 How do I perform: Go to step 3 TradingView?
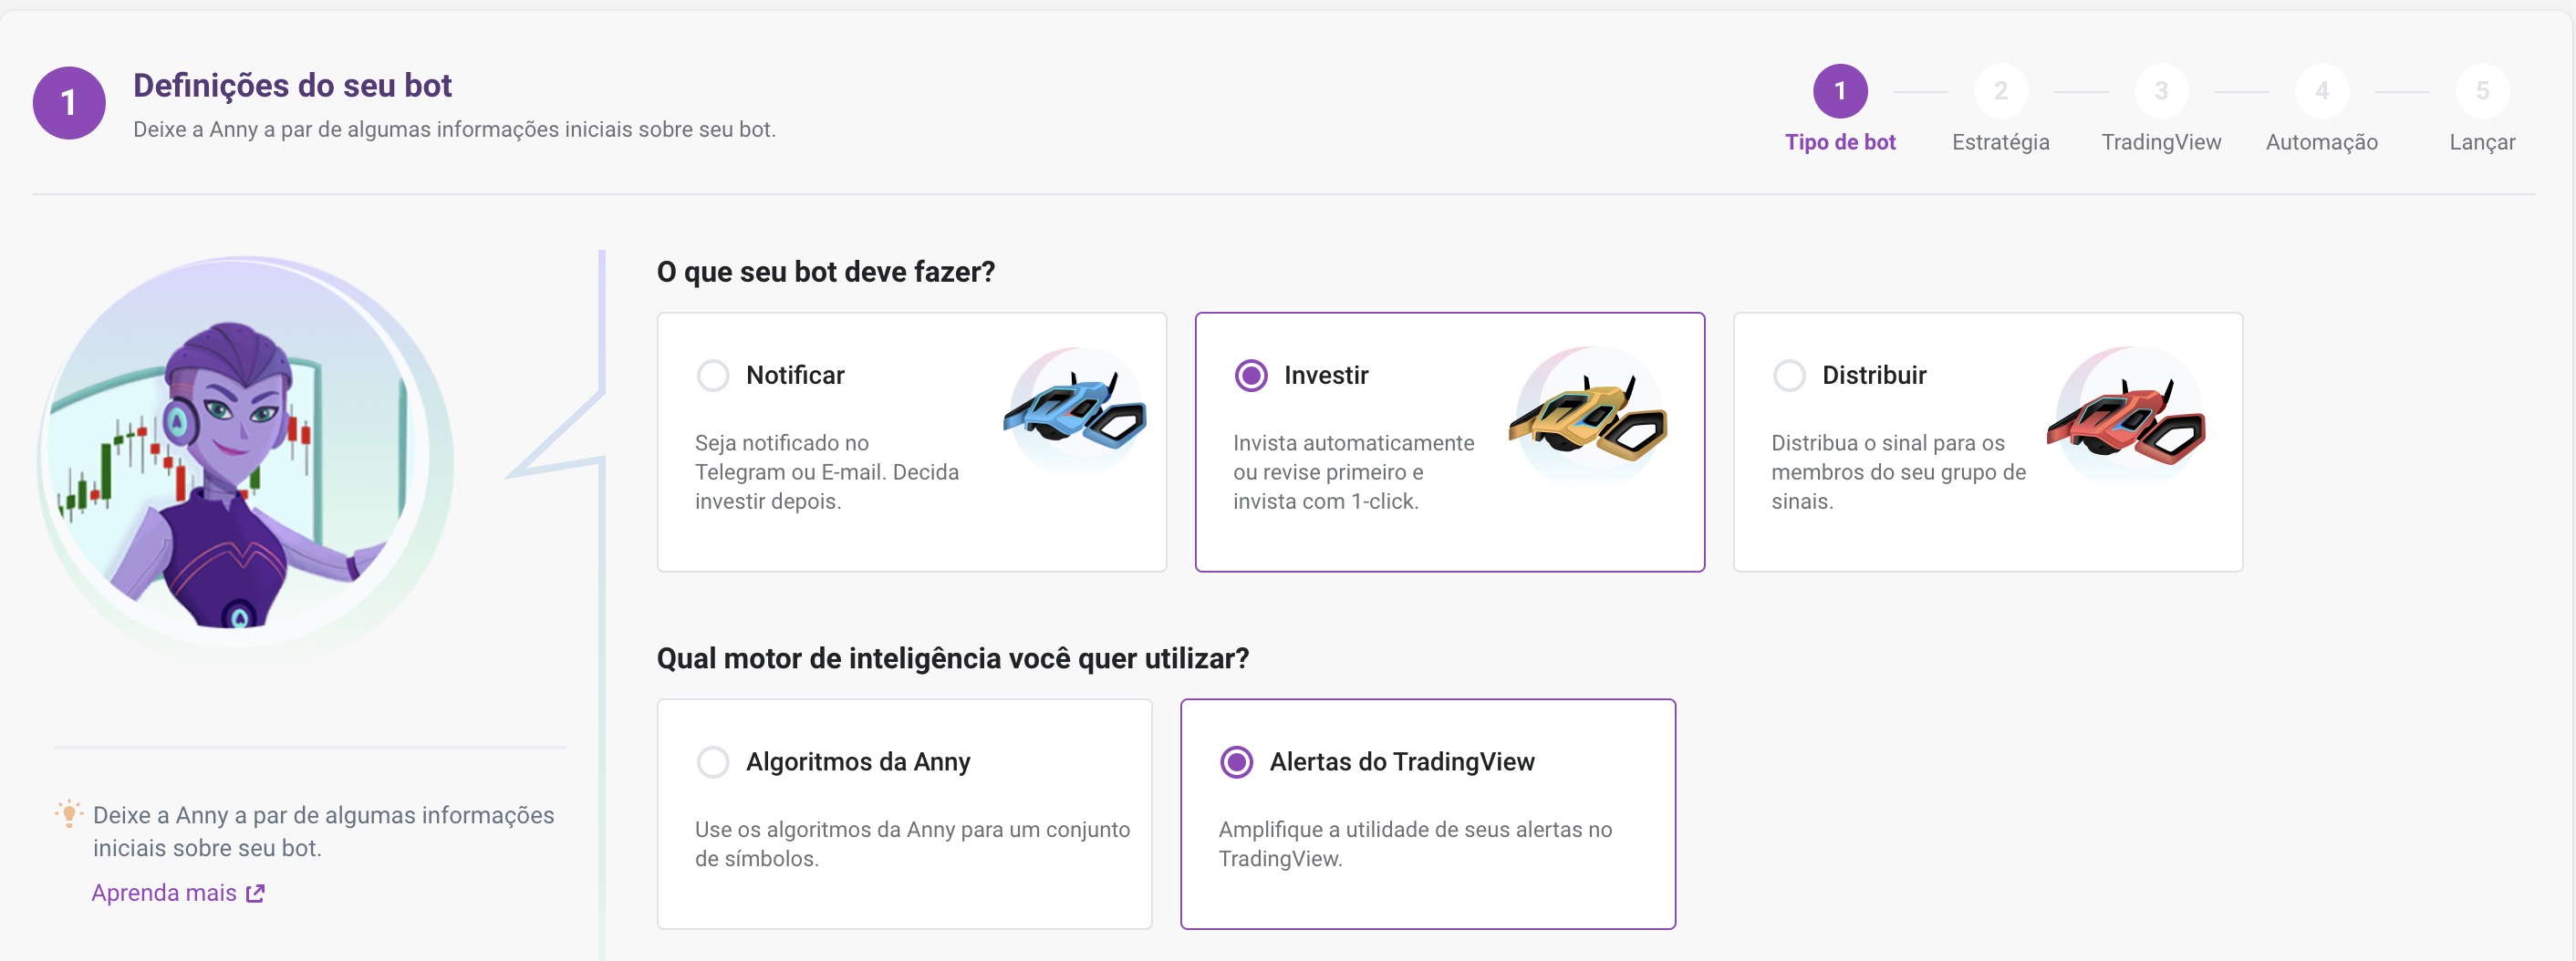tap(2161, 91)
